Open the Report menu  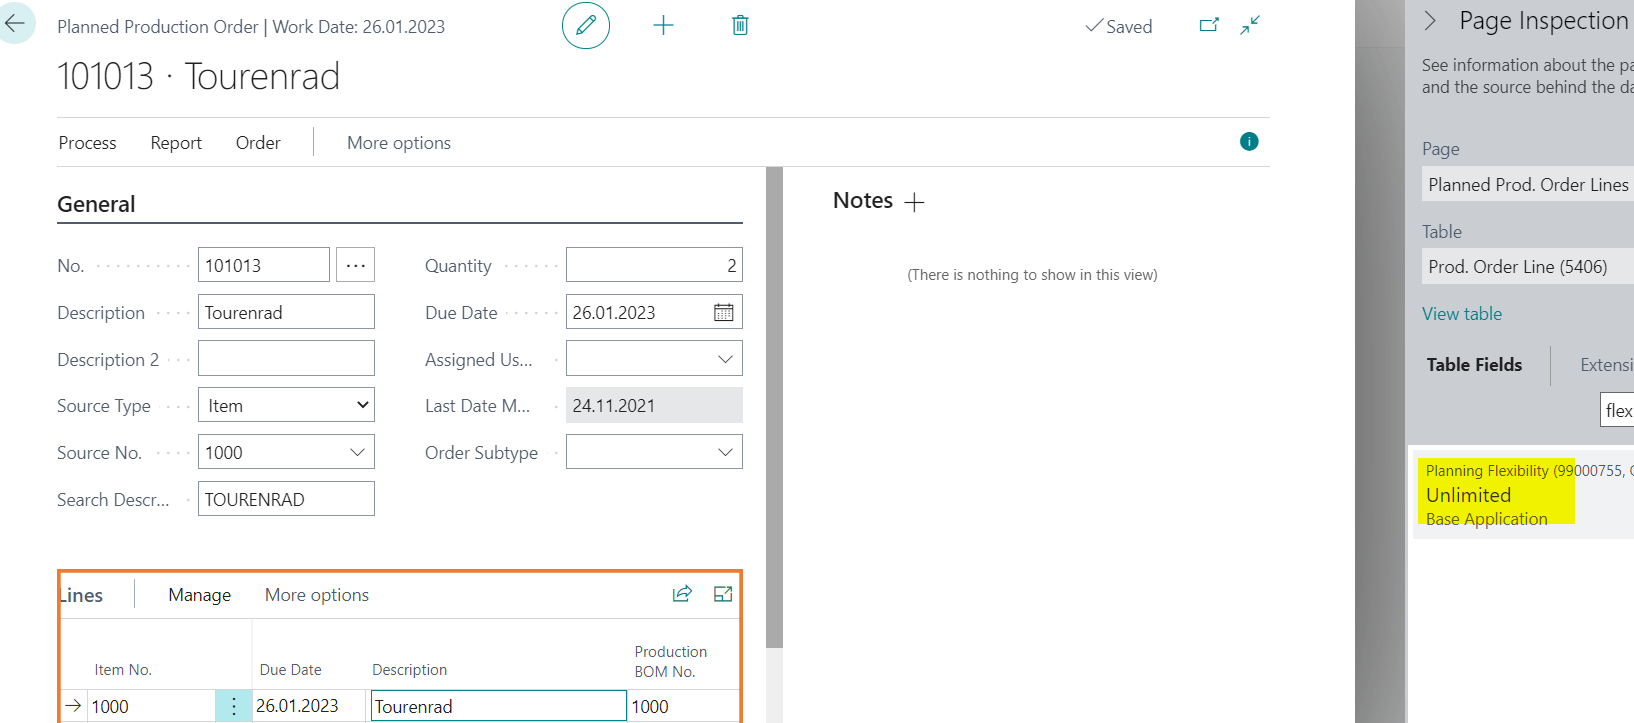point(176,143)
